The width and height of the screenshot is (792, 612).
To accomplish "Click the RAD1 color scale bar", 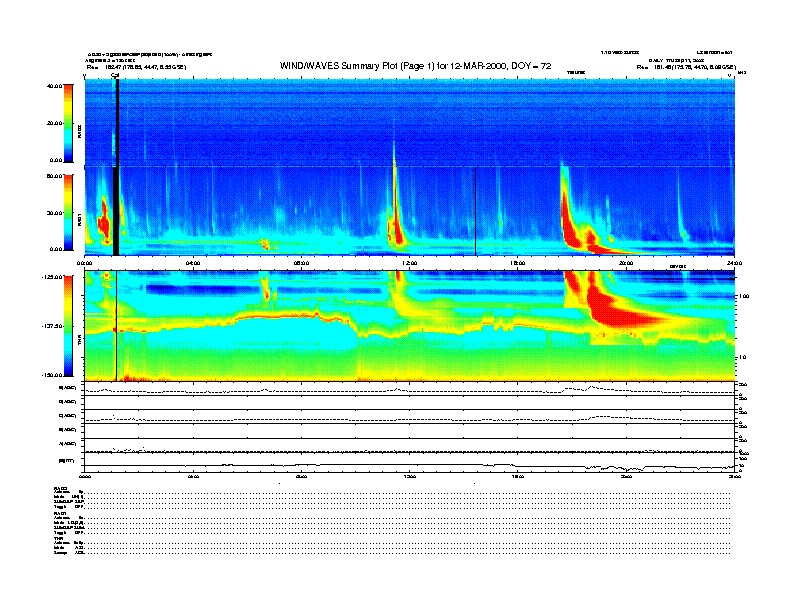I will coord(68,212).
